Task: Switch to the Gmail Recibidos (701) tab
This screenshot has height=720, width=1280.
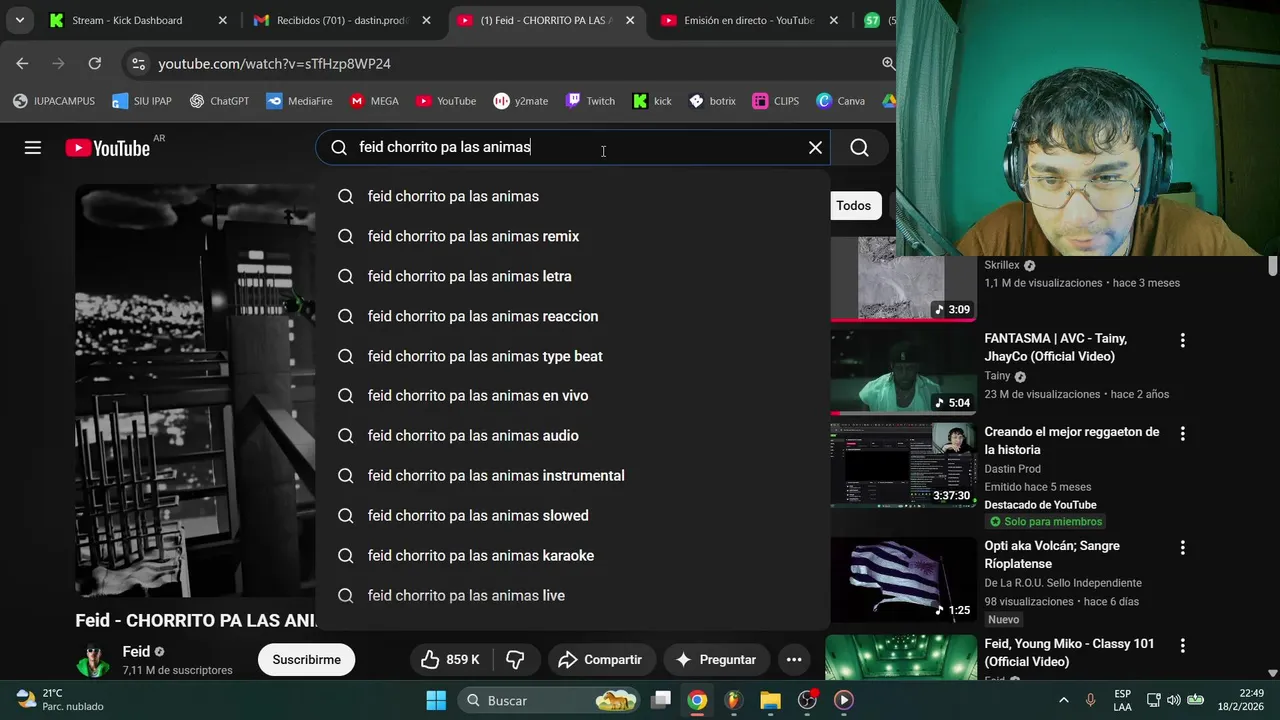Action: (x=343, y=20)
